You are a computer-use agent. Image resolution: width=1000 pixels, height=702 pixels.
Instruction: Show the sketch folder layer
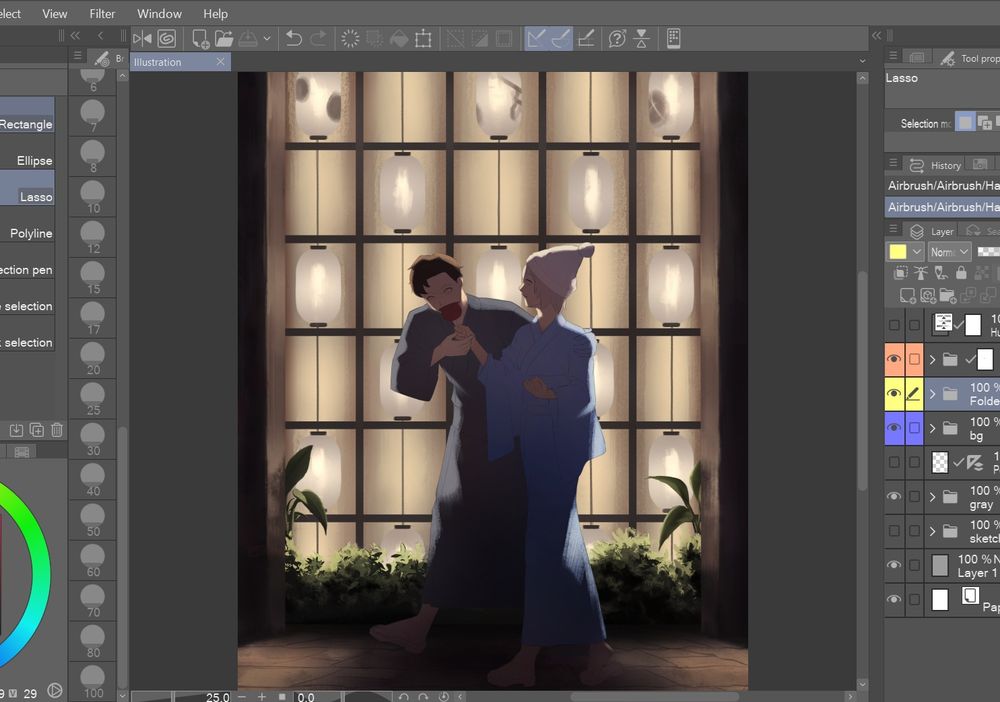point(894,530)
